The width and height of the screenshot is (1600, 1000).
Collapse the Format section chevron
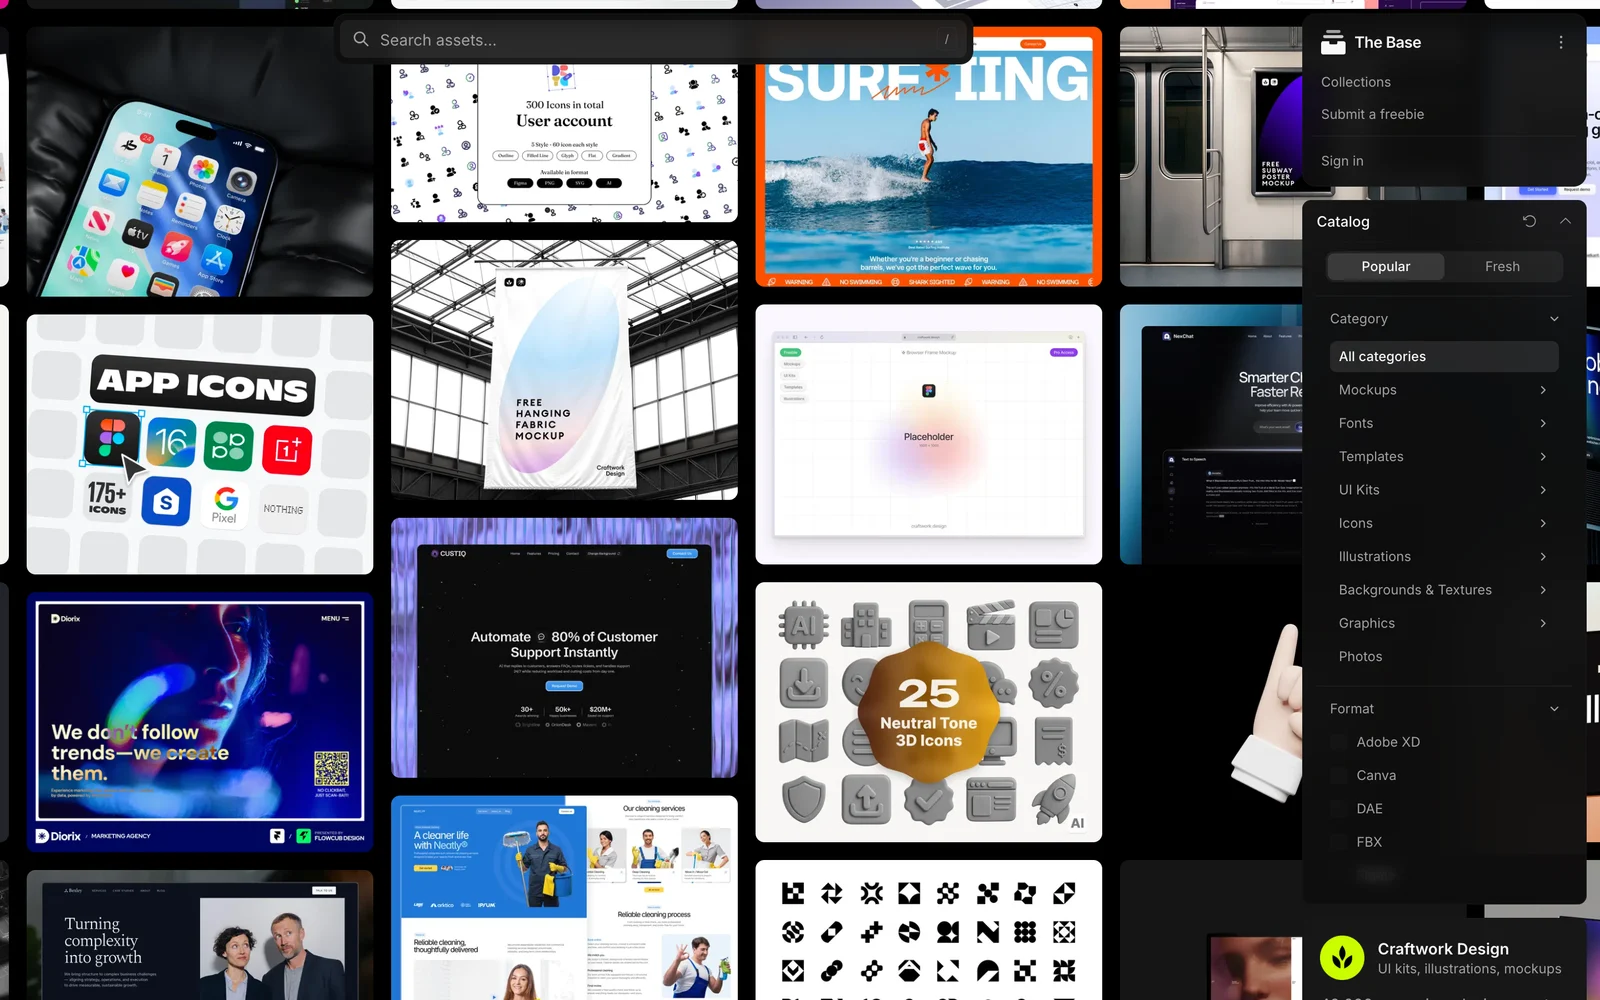click(x=1554, y=709)
